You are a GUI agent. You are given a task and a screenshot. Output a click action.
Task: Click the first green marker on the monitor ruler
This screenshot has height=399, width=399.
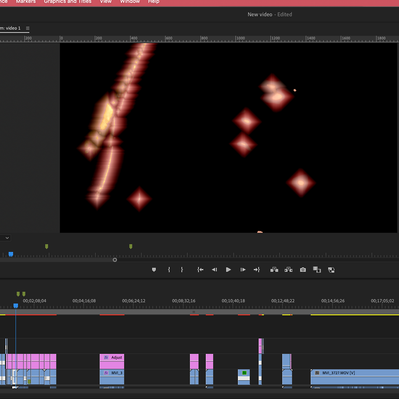coord(47,246)
